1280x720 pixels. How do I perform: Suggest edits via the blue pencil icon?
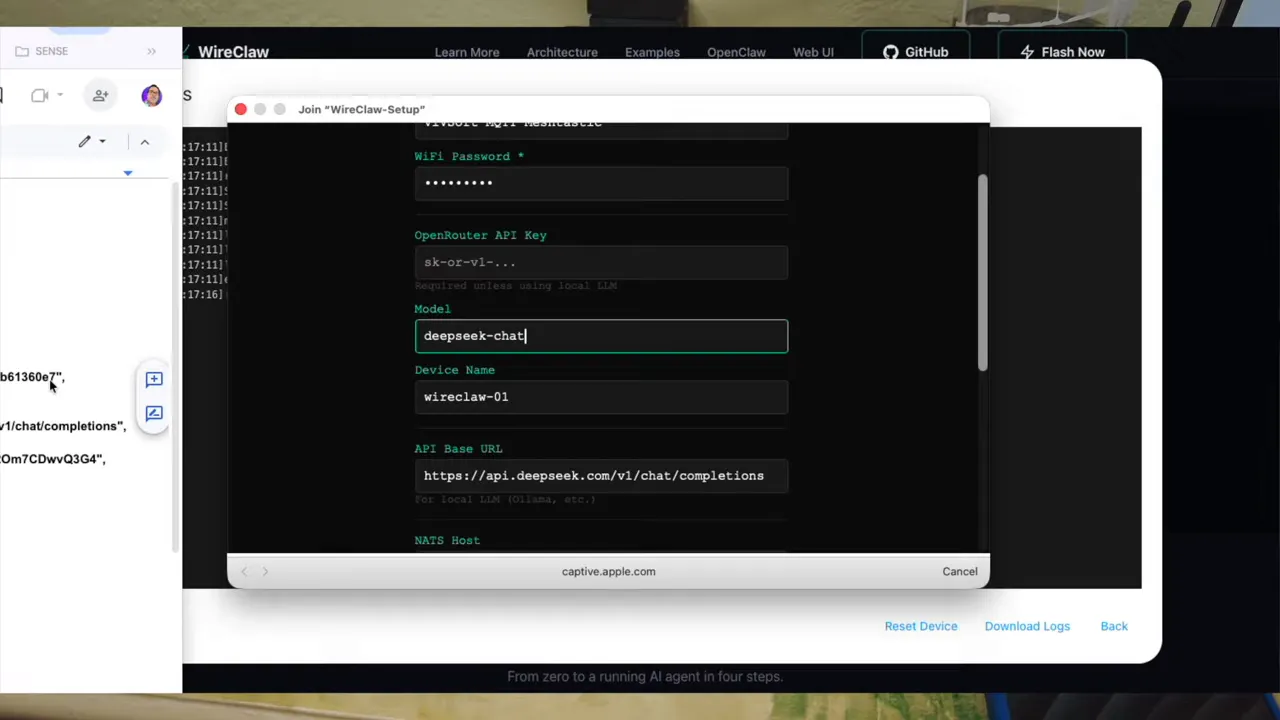(154, 413)
